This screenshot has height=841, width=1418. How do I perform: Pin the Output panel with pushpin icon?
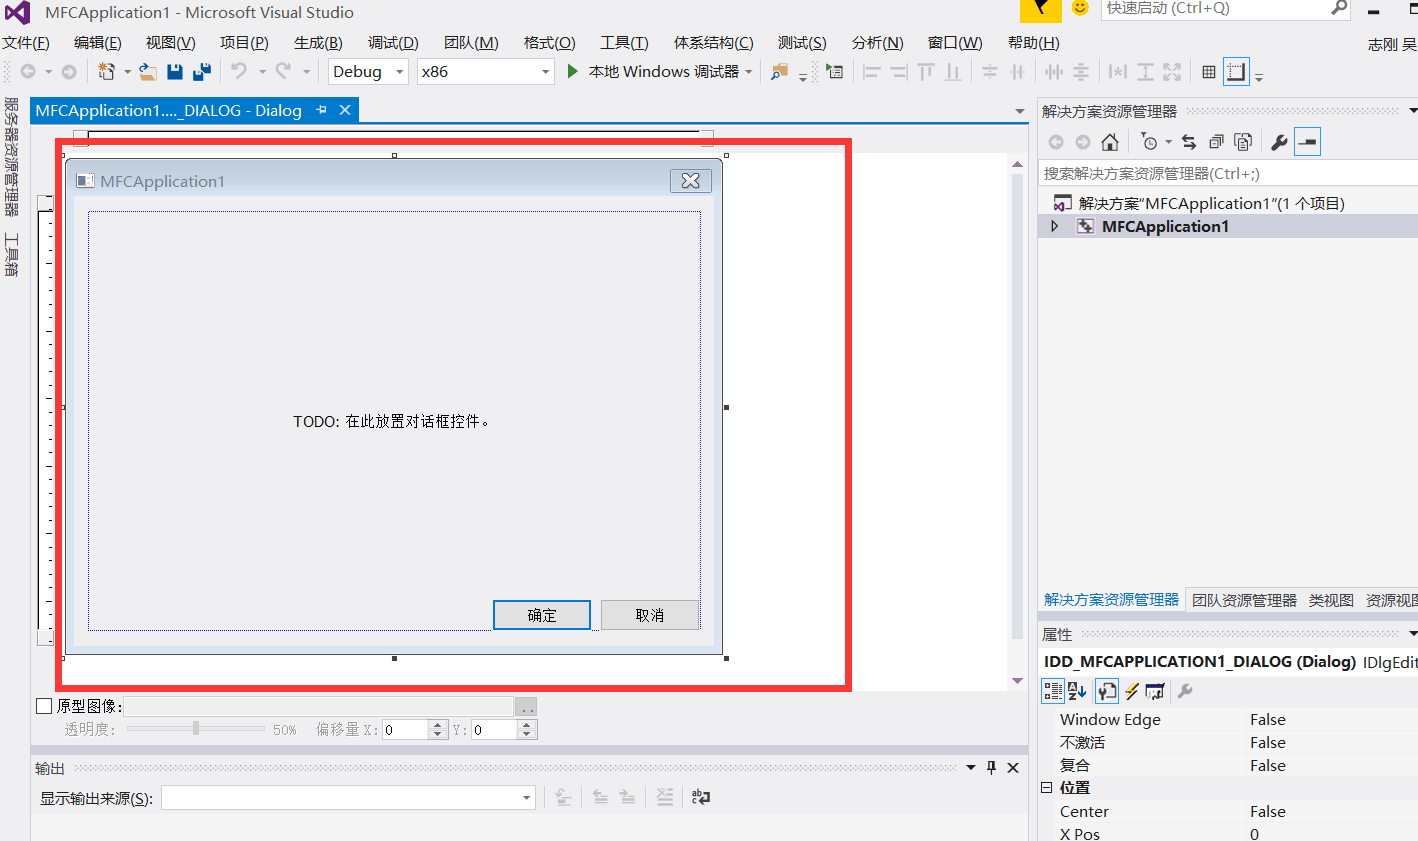click(x=992, y=767)
